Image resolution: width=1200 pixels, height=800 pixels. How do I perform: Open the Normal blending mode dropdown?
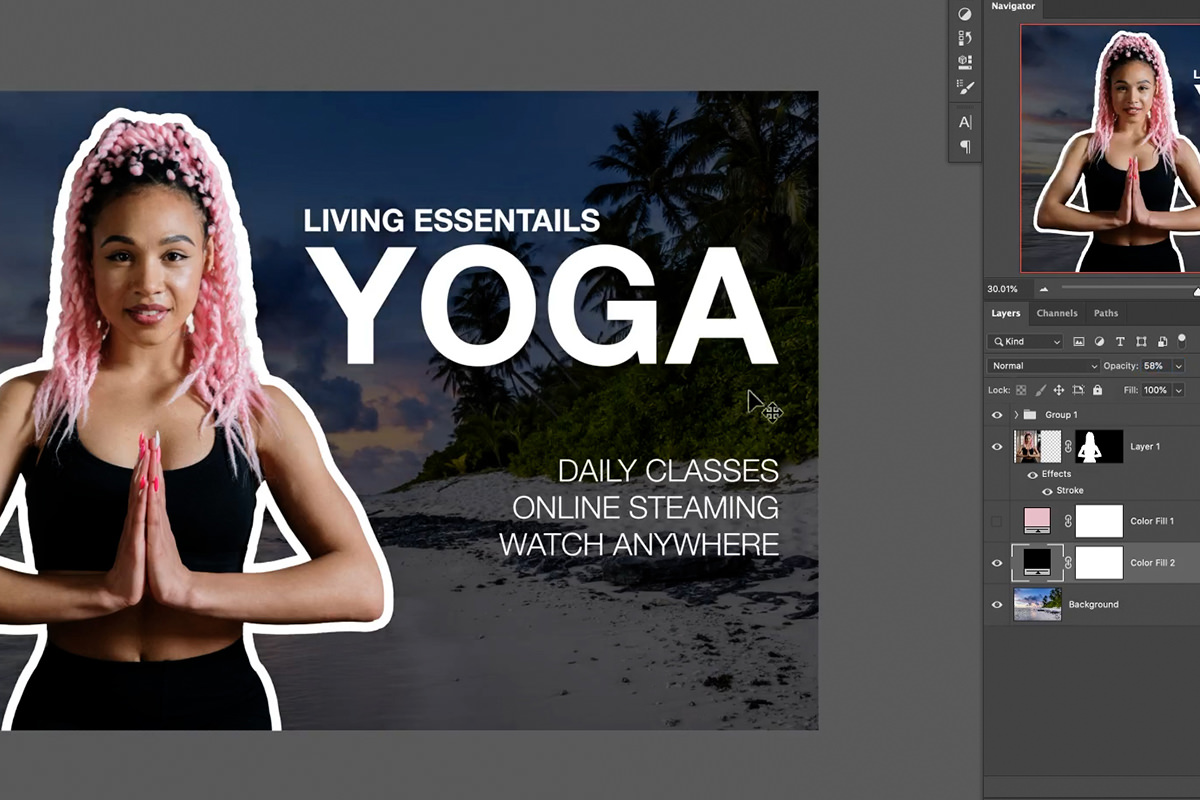tap(1042, 366)
